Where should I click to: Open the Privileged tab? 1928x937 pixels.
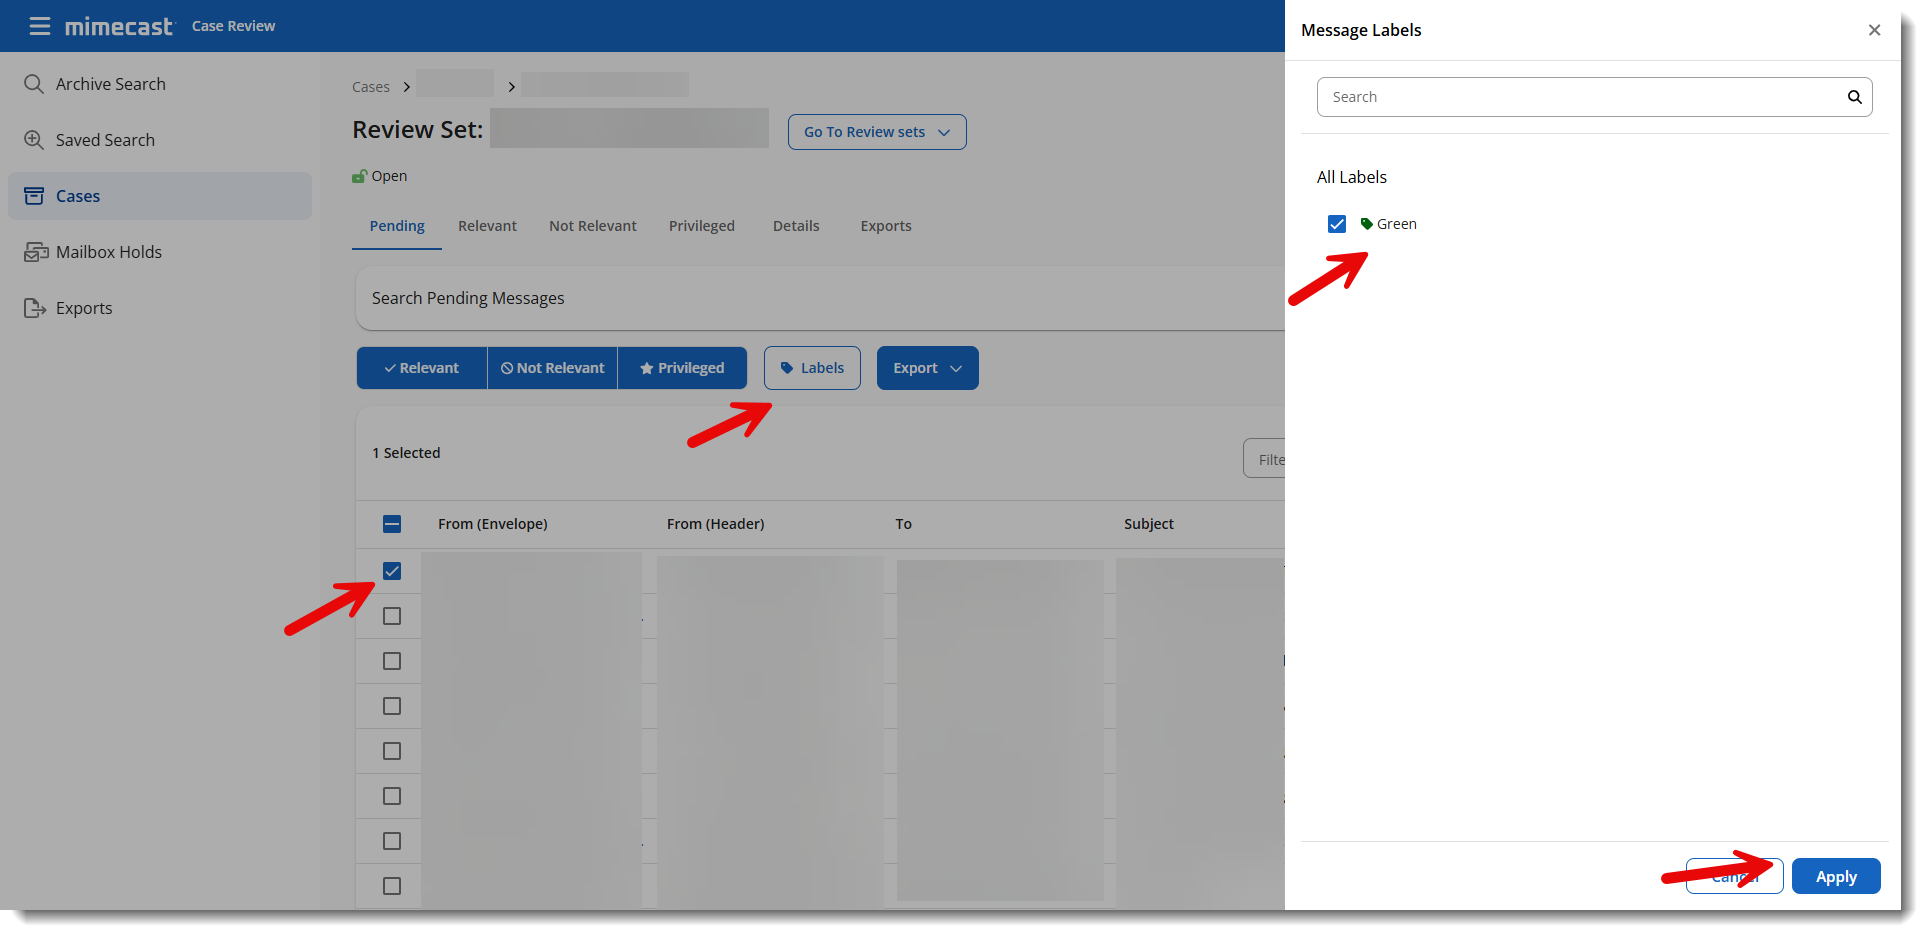click(x=701, y=226)
